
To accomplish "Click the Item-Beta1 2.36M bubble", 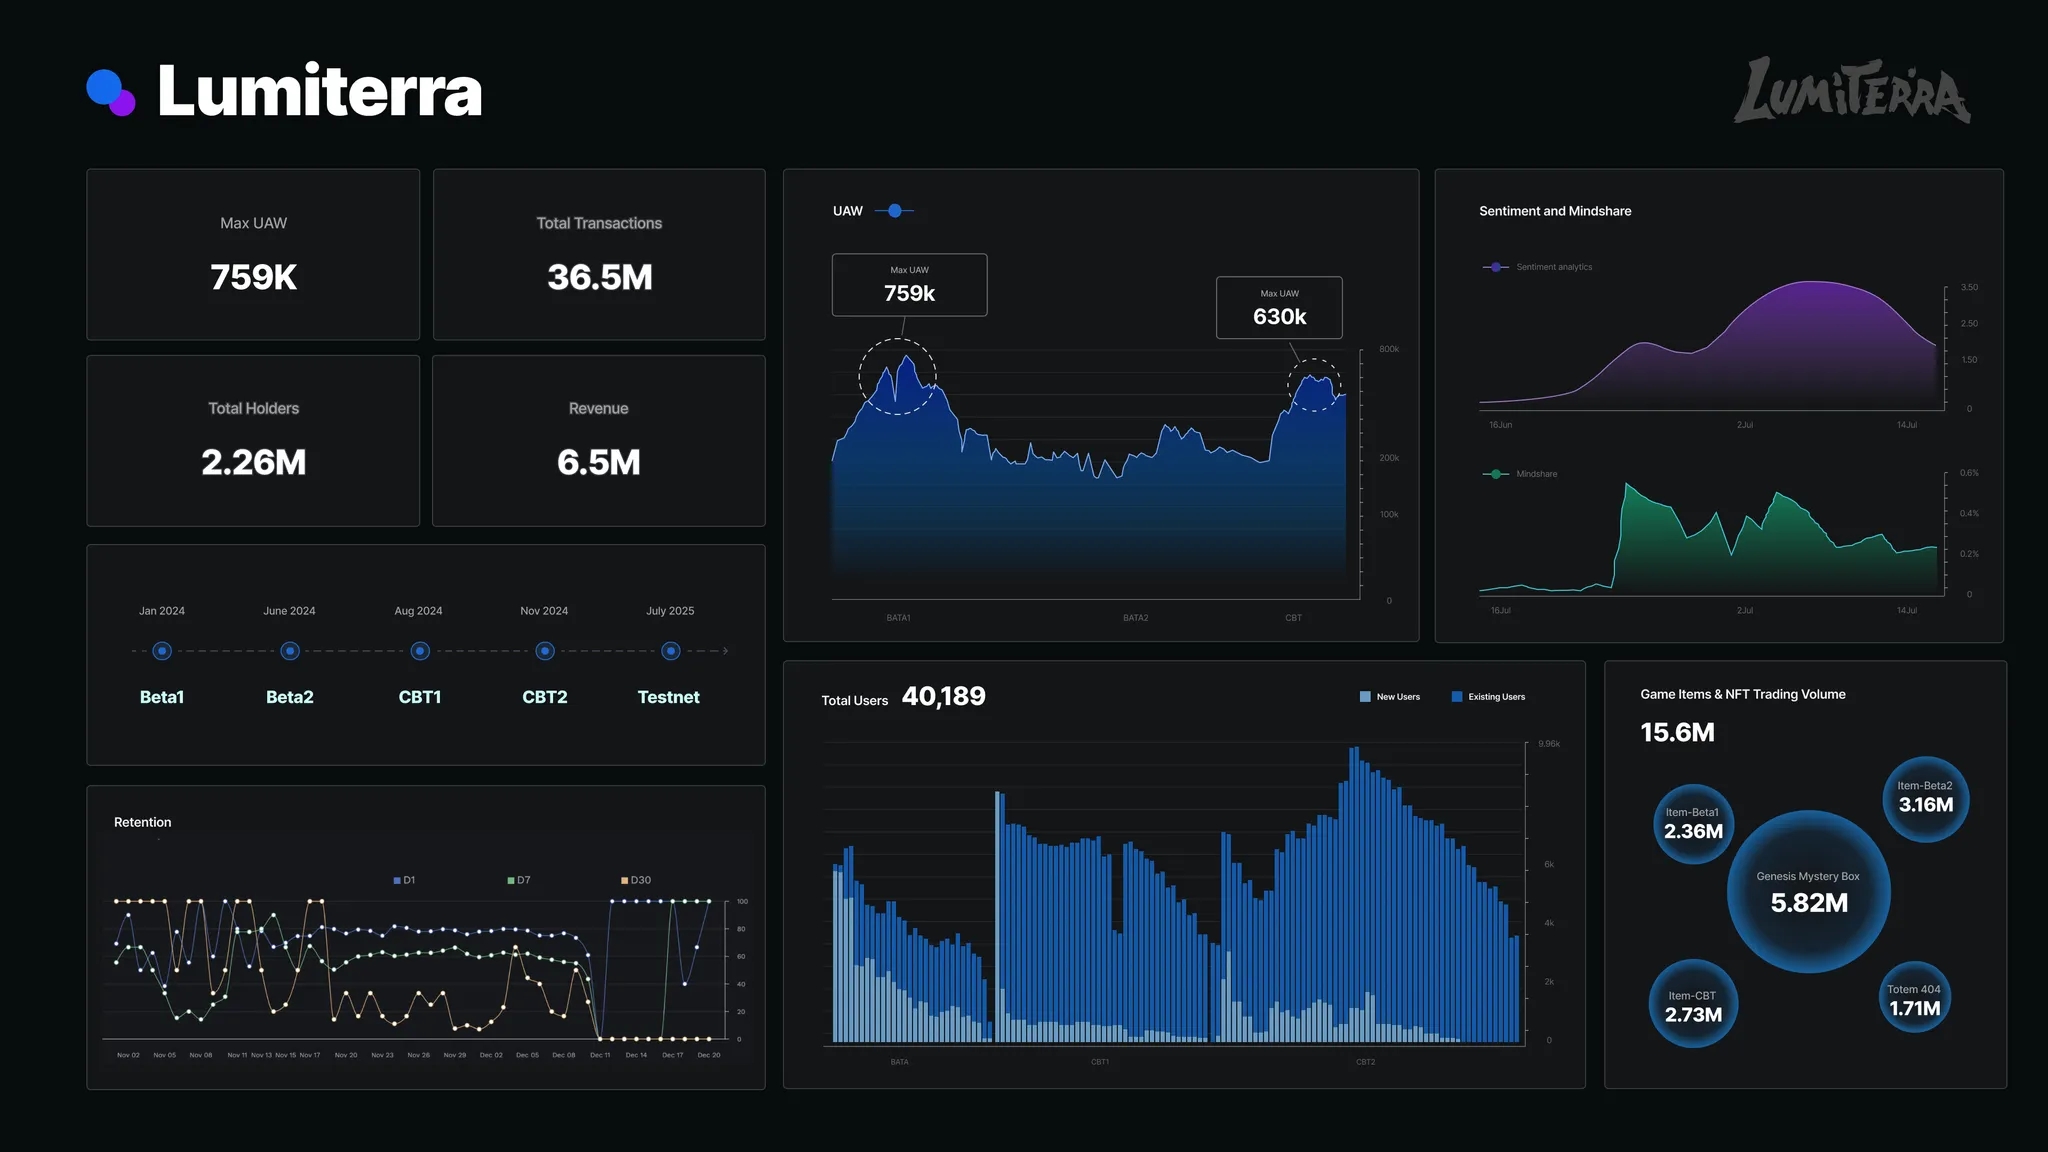I will (1693, 823).
